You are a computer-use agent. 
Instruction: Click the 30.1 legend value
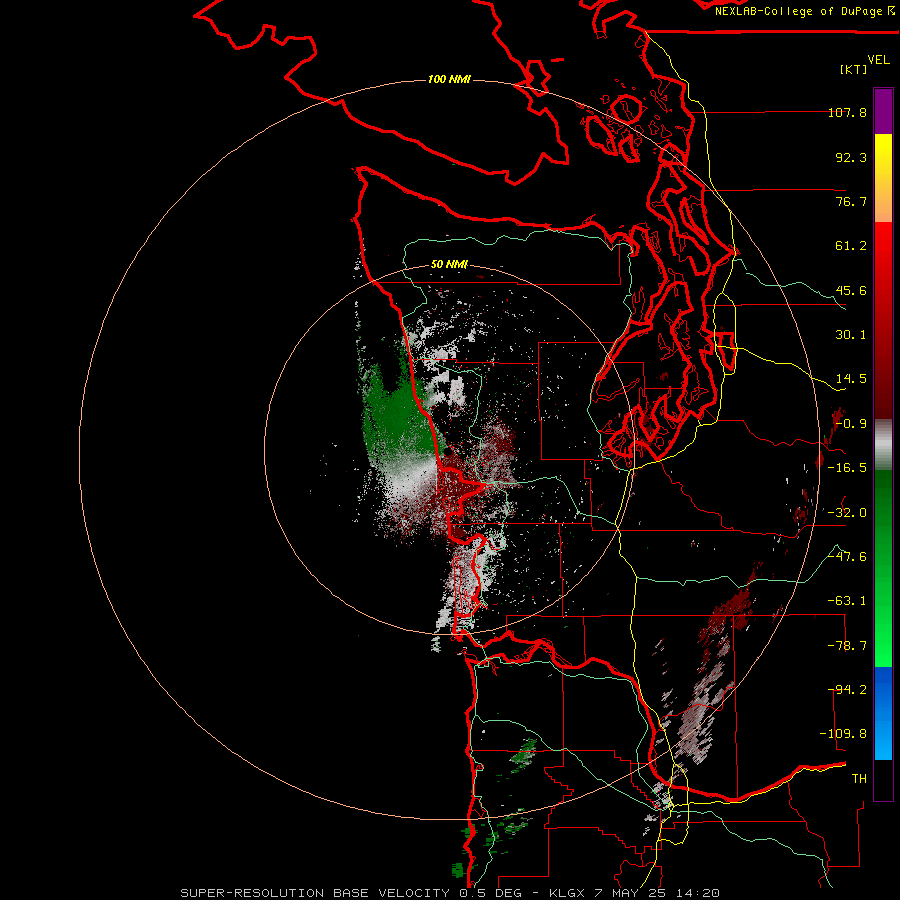click(851, 335)
